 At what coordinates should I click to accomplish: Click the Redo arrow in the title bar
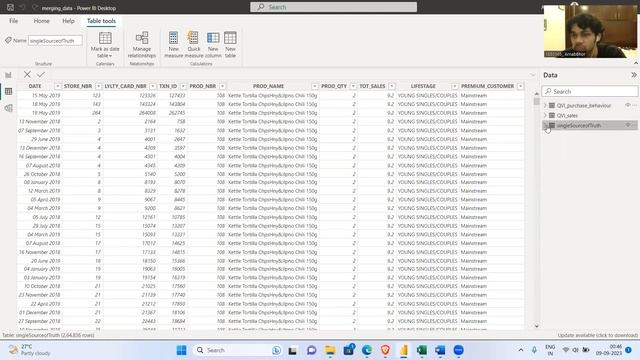(x=35, y=7)
